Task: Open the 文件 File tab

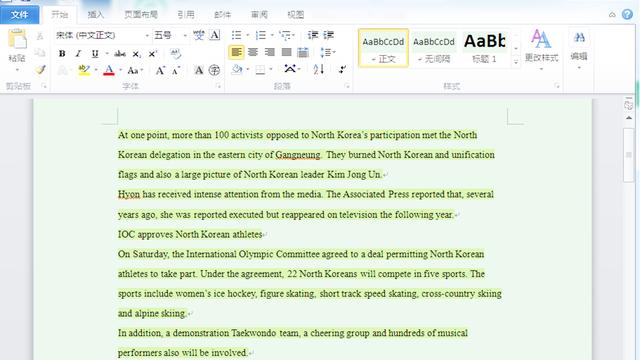Action: [x=20, y=15]
